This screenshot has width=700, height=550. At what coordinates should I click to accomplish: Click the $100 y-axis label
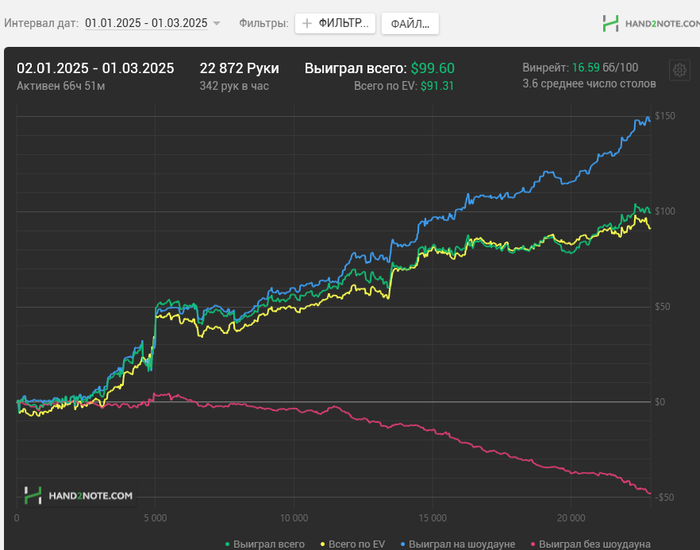coord(665,211)
